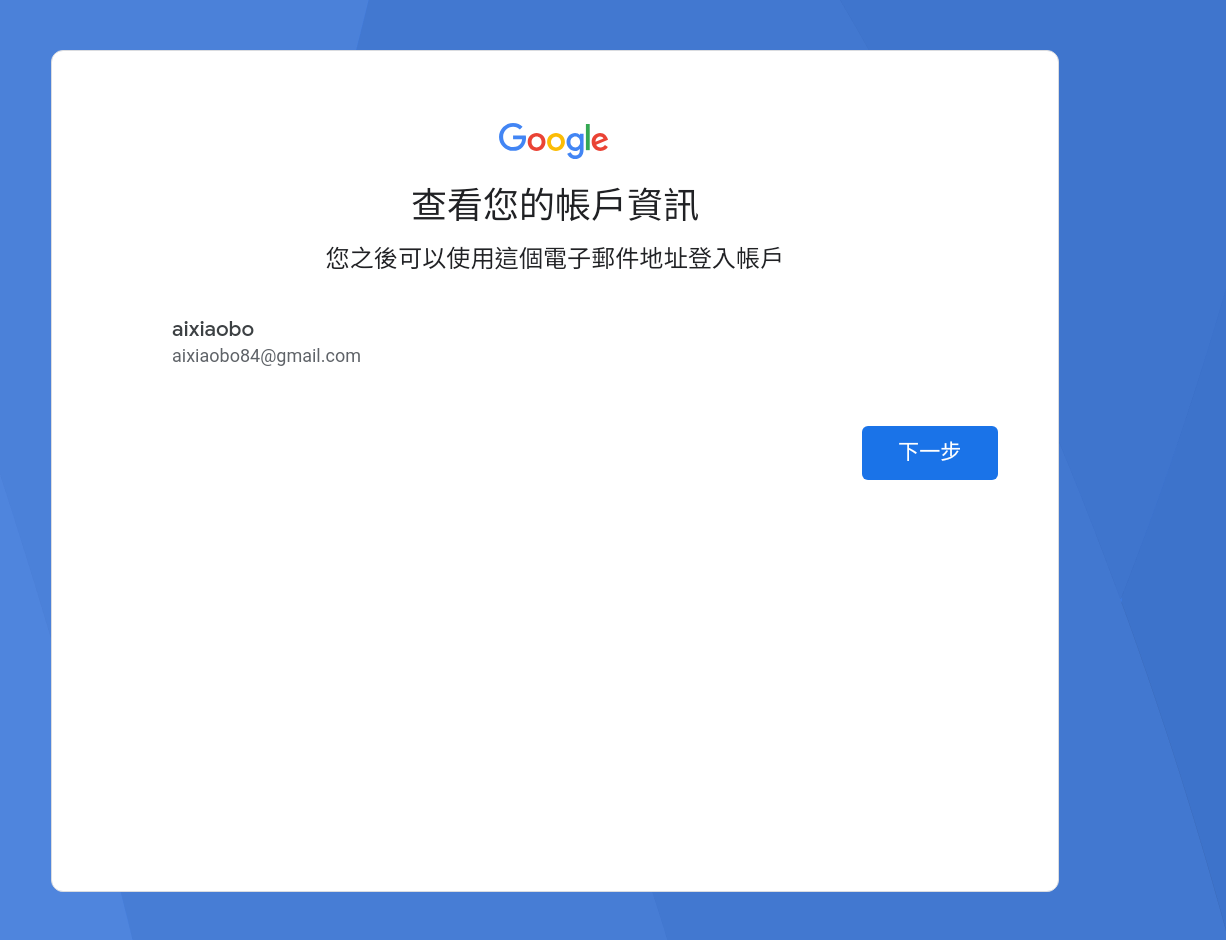Viewport: 1226px width, 940px height.
Task: Click the blue lowercase g in logo
Action: click(575, 144)
